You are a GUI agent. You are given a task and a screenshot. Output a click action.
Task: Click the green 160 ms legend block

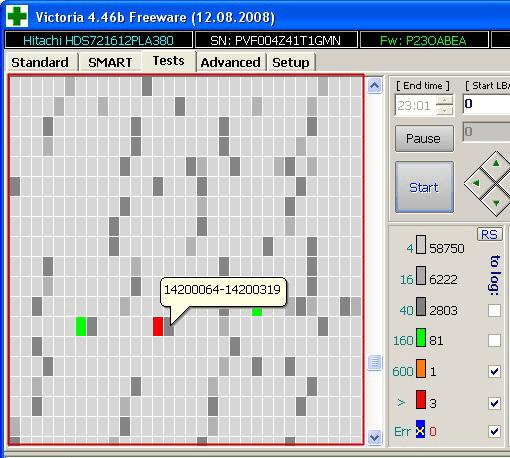pos(421,338)
